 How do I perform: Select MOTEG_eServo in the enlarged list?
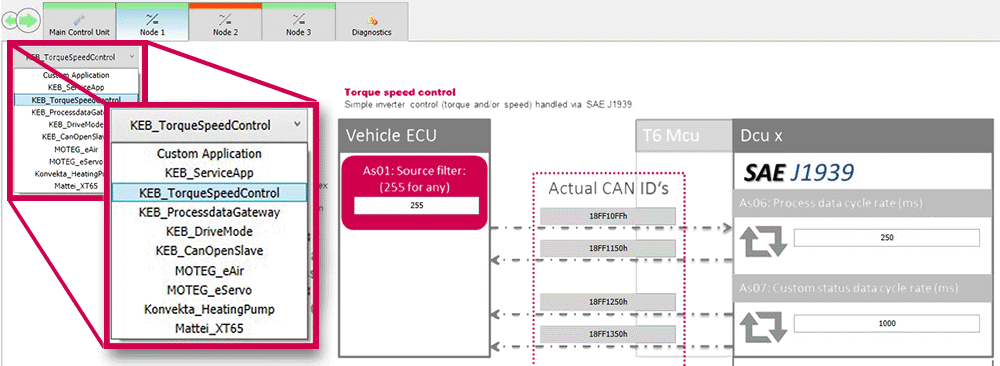click(209, 290)
